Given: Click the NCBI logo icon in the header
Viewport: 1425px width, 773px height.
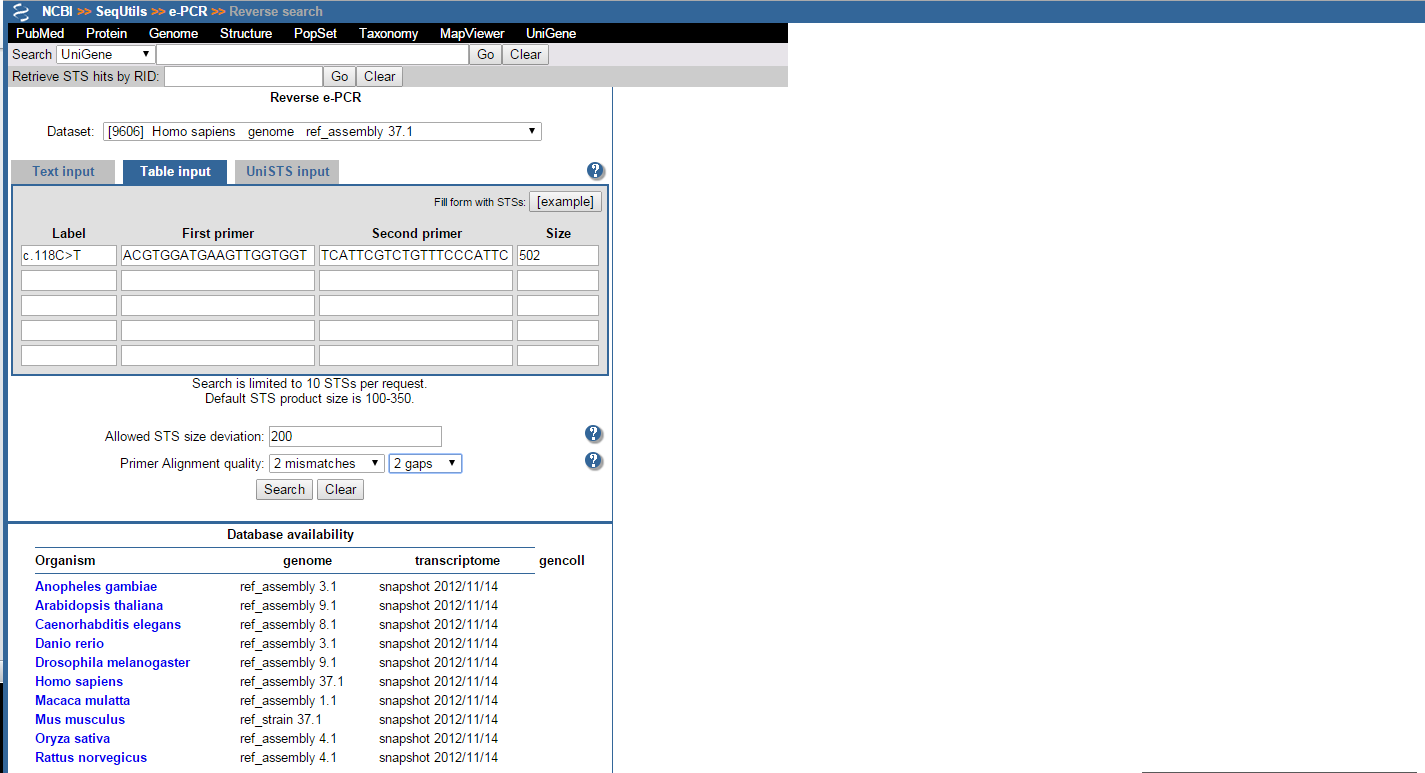Looking at the screenshot, I should (x=20, y=11).
